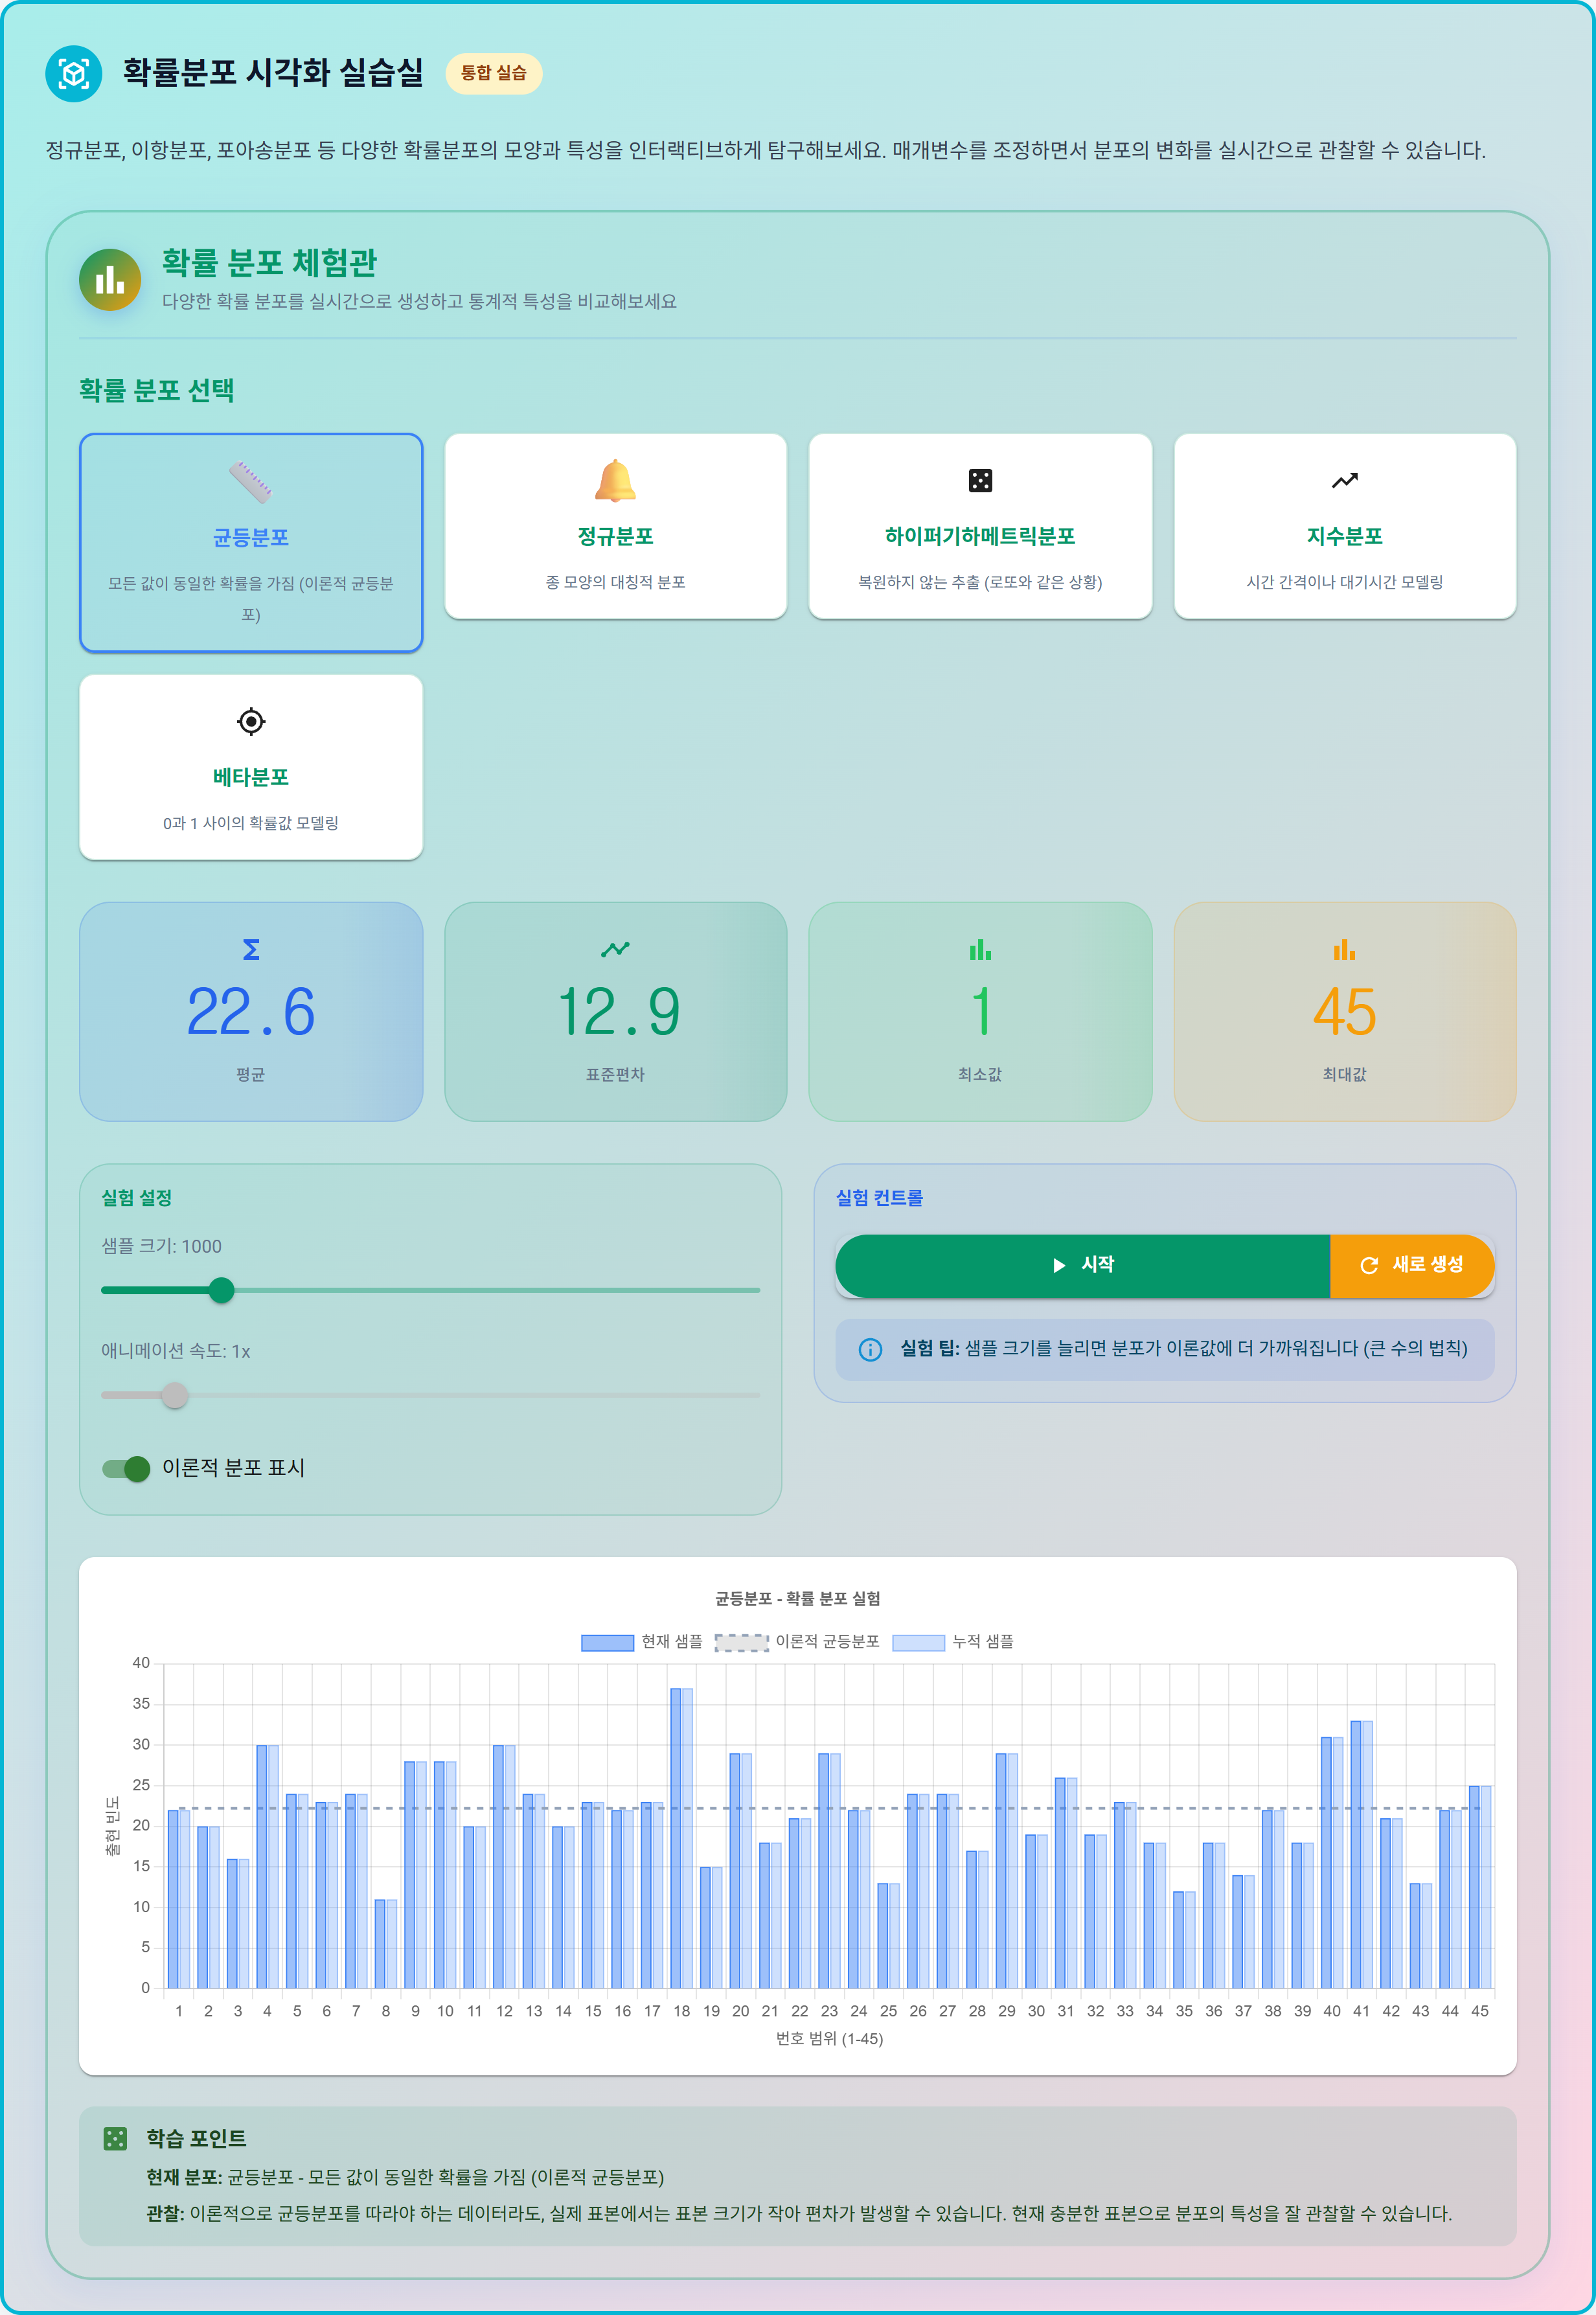1596x2315 pixels.
Task: Select the 베타분포 distribution card
Action: point(251,767)
